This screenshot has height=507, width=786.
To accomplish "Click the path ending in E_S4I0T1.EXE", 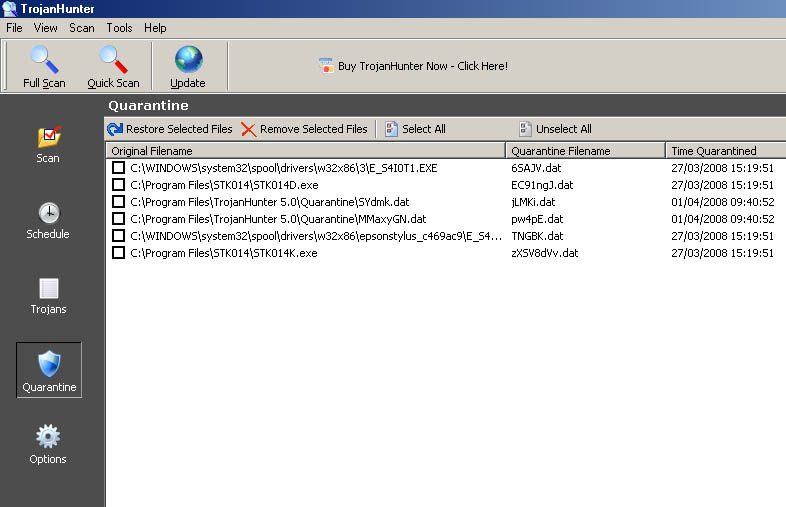I will click(x=284, y=168).
